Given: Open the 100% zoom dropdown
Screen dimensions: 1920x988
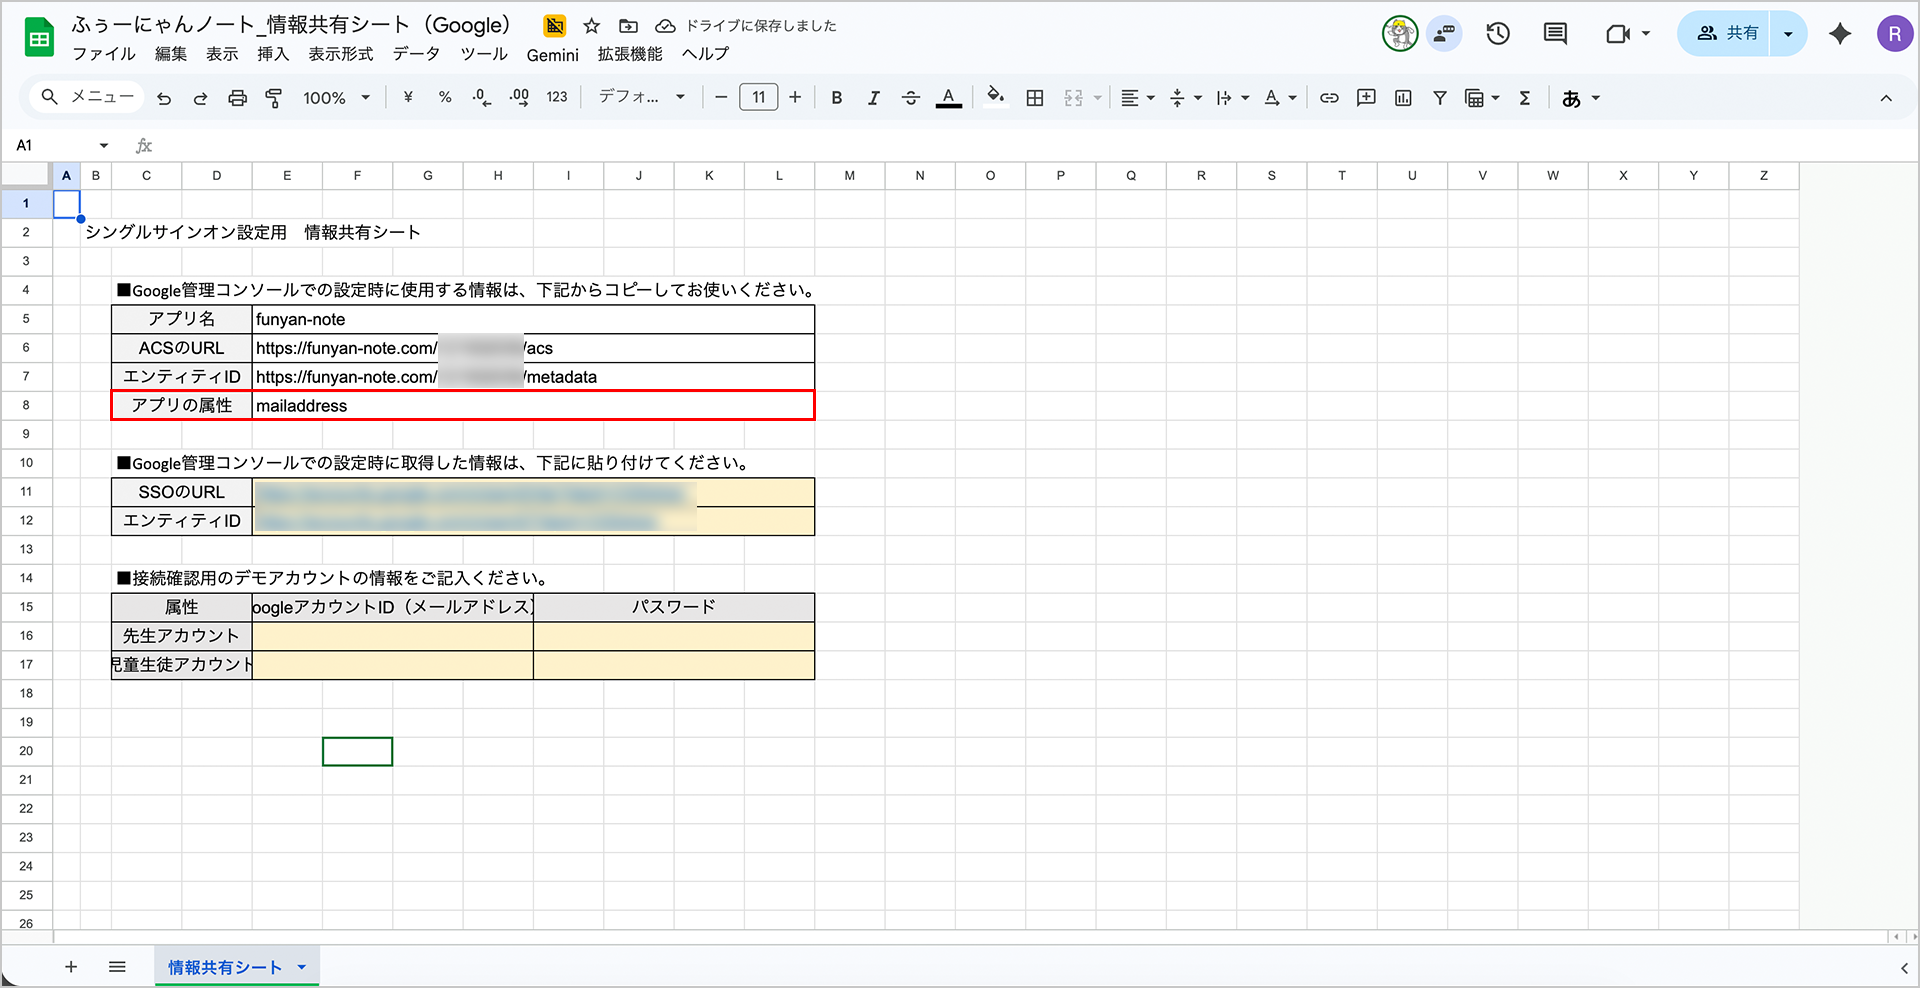Looking at the screenshot, I should click(337, 98).
